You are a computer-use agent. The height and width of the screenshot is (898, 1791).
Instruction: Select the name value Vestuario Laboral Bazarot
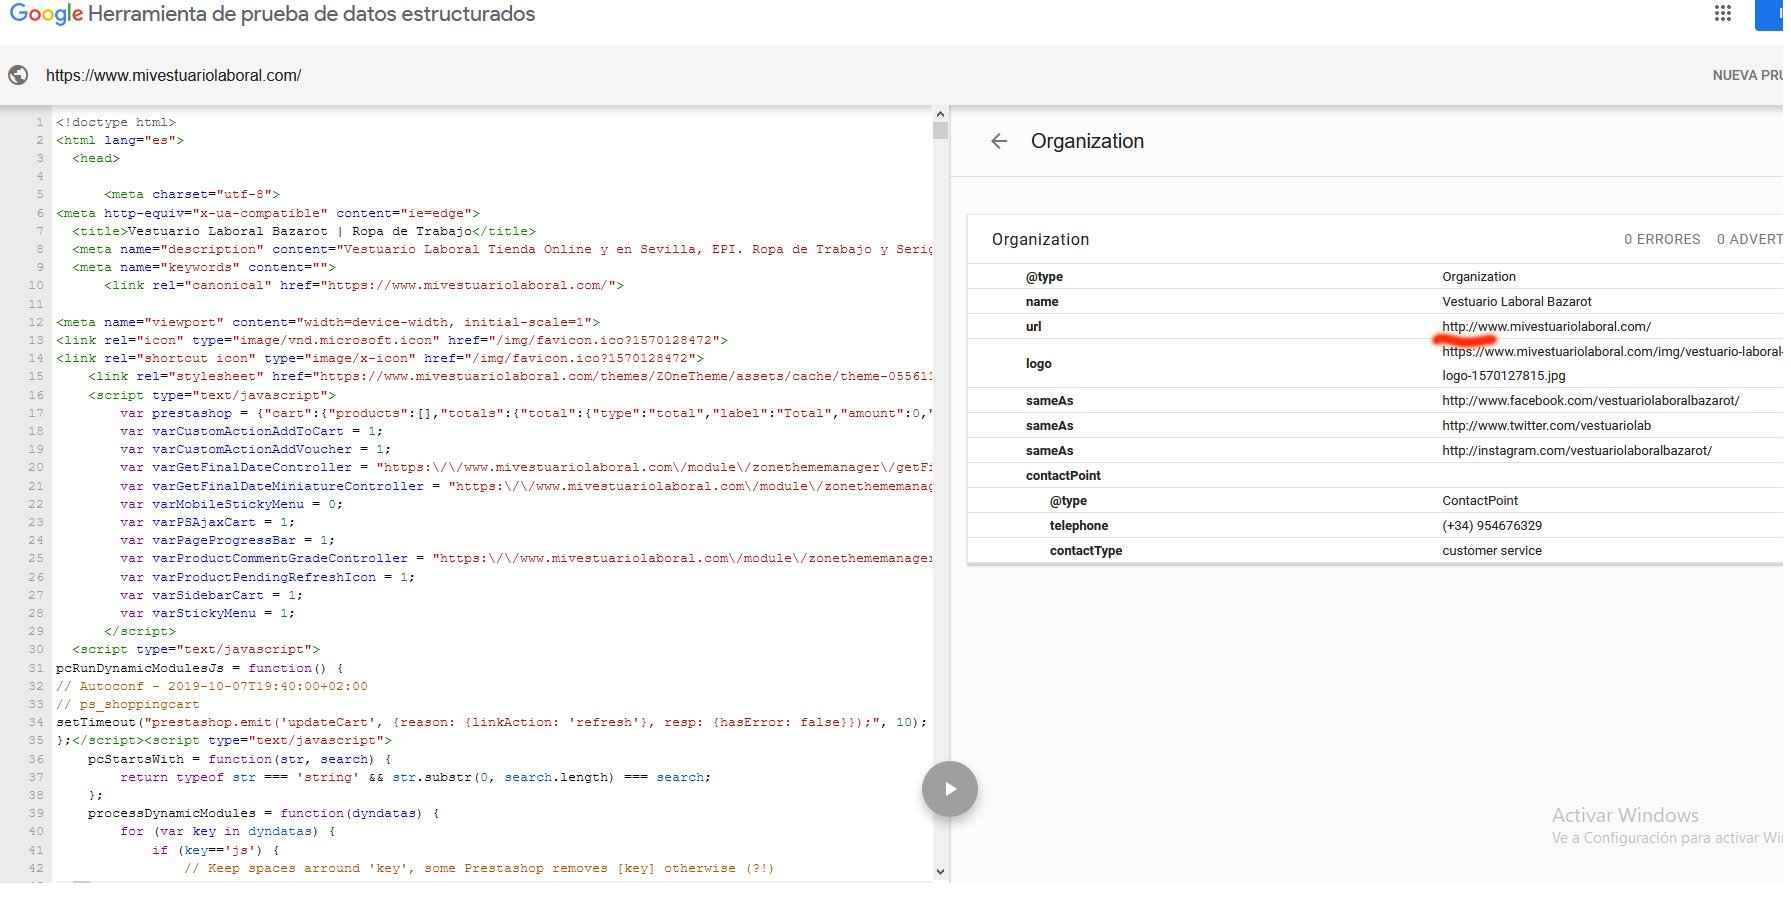[x=1516, y=301]
